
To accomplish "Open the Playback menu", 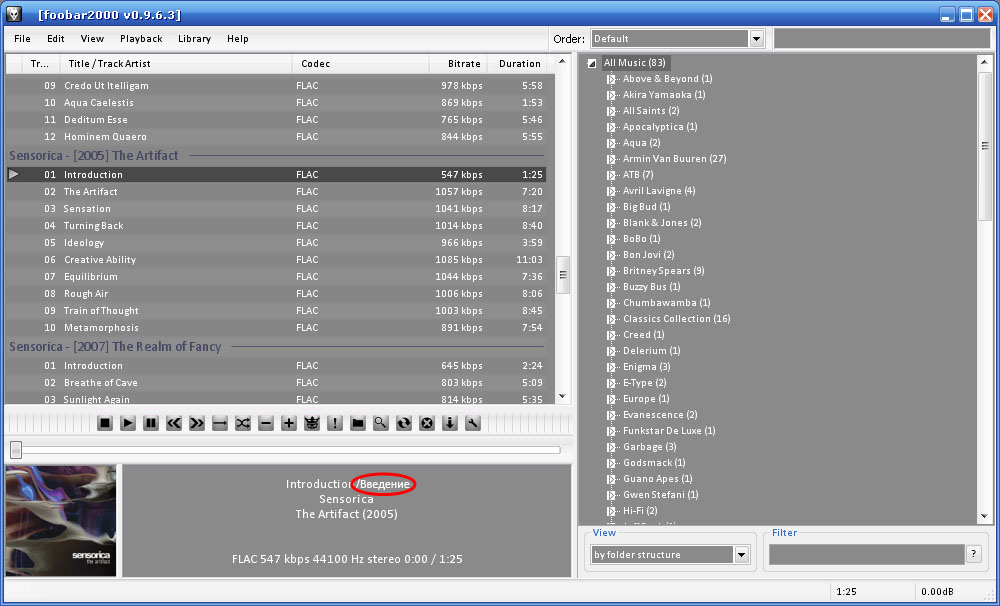I will (141, 39).
